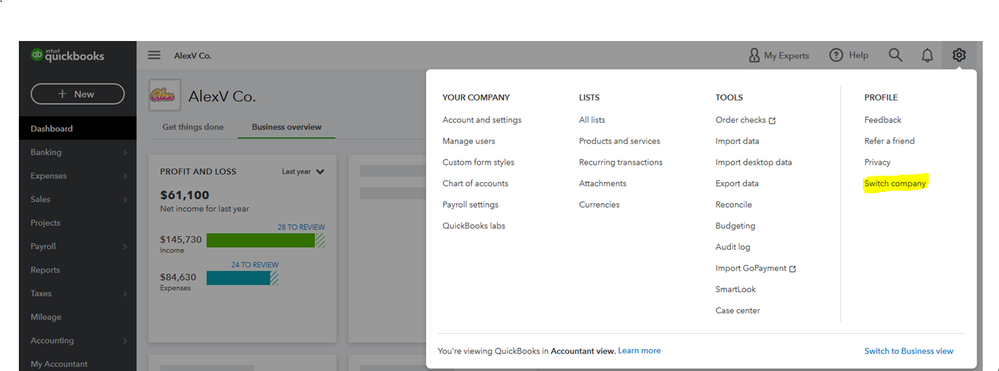Click the 24 TO REVIEW expenses link

tap(255, 265)
